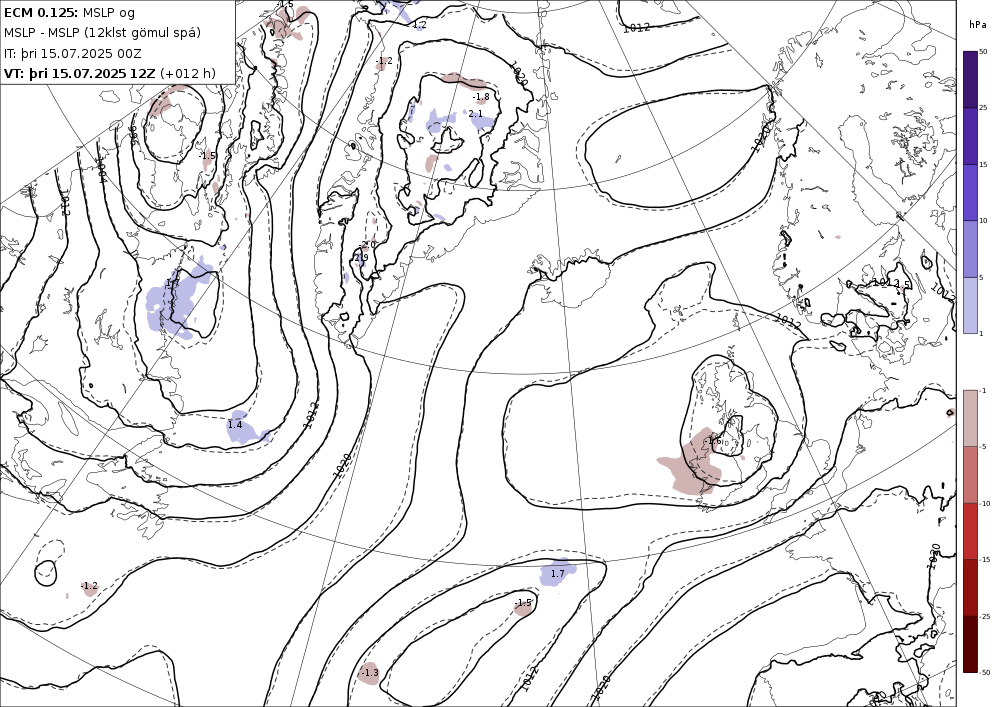
Task: Click the blue anomaly patch labeled 1.4
Action: coord(246,428)
